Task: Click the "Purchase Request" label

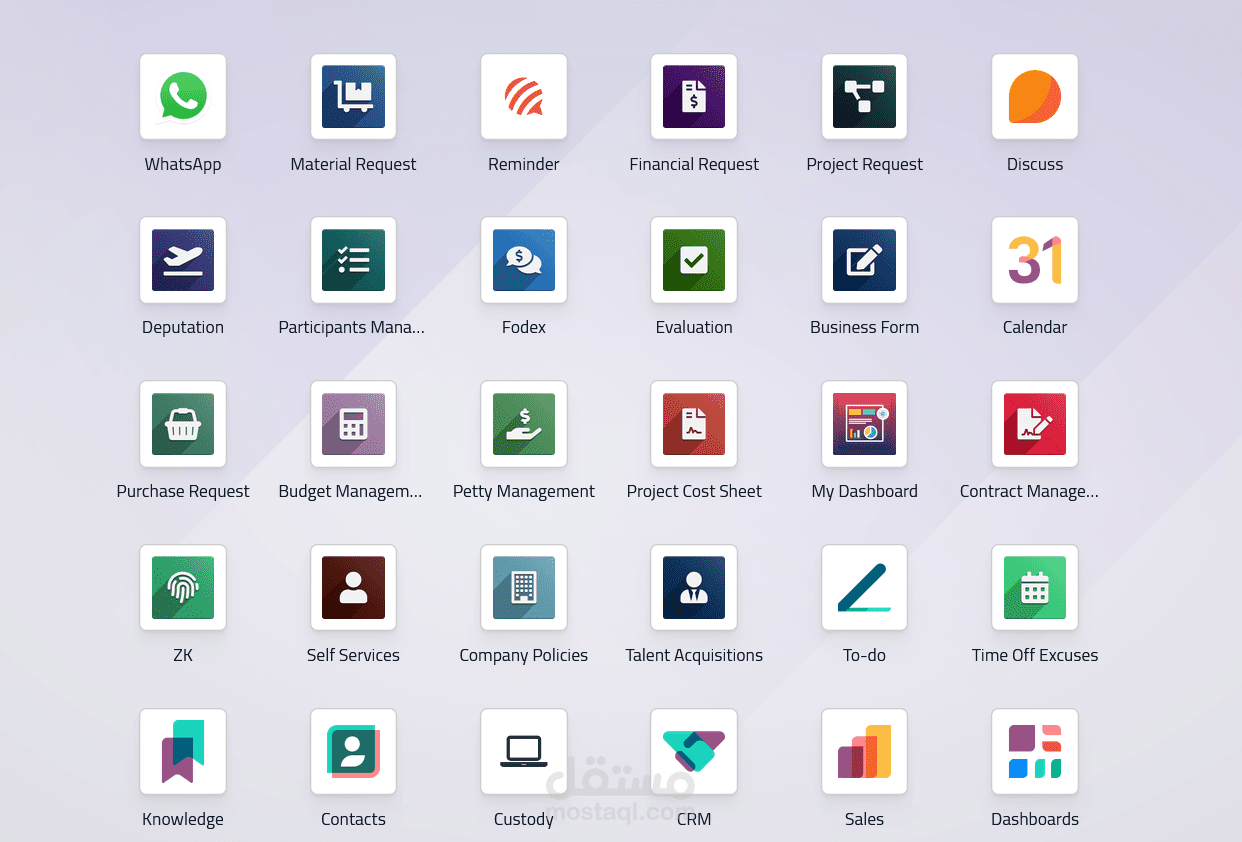Action: tap(183, 491)
